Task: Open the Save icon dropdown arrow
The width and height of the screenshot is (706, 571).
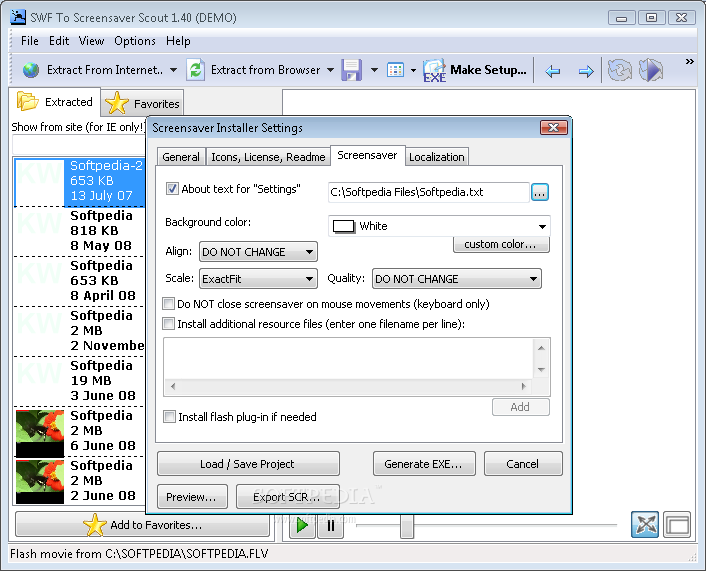Action: pos(374,70)
